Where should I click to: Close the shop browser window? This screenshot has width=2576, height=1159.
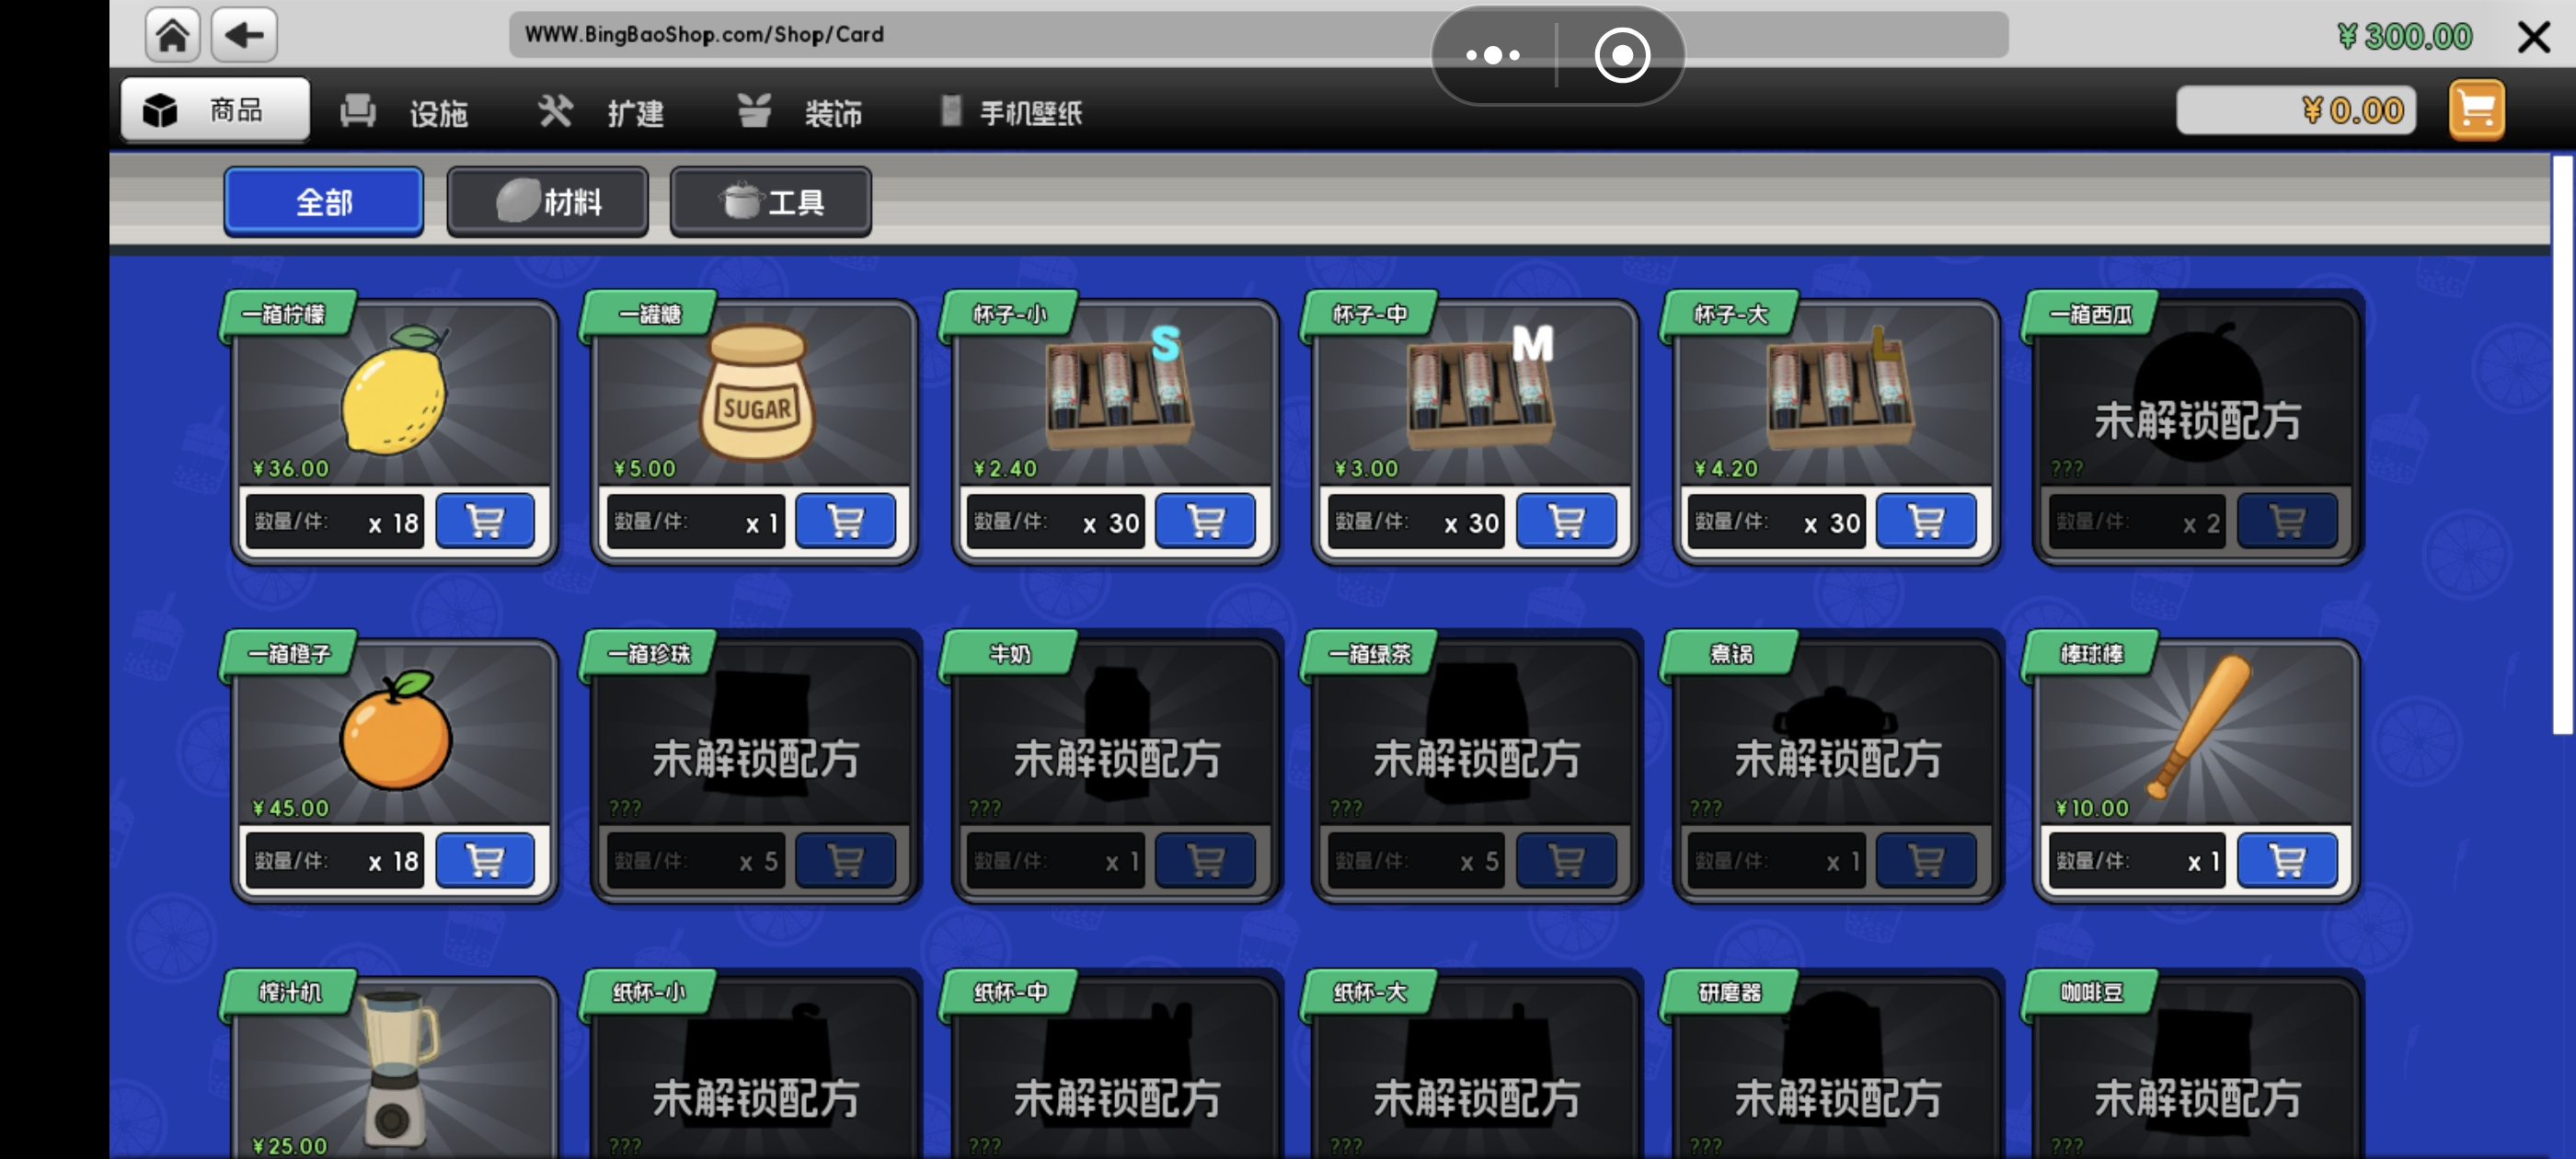[2533, 37]
